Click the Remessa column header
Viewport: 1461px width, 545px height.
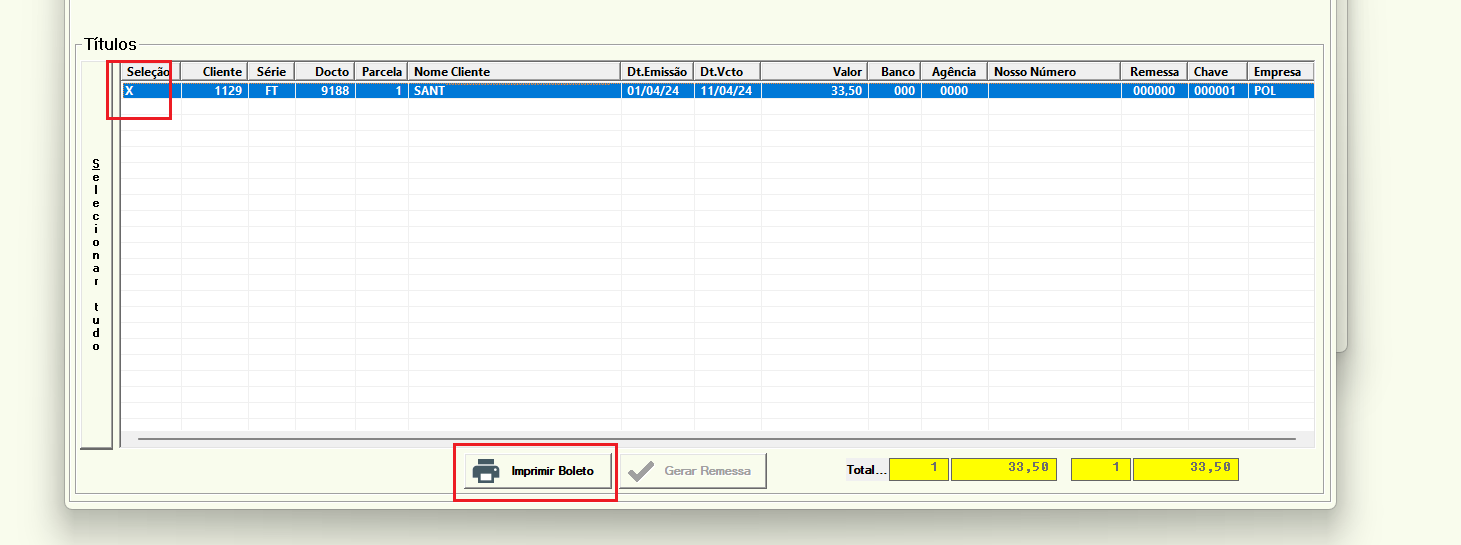coord(1155,72)
